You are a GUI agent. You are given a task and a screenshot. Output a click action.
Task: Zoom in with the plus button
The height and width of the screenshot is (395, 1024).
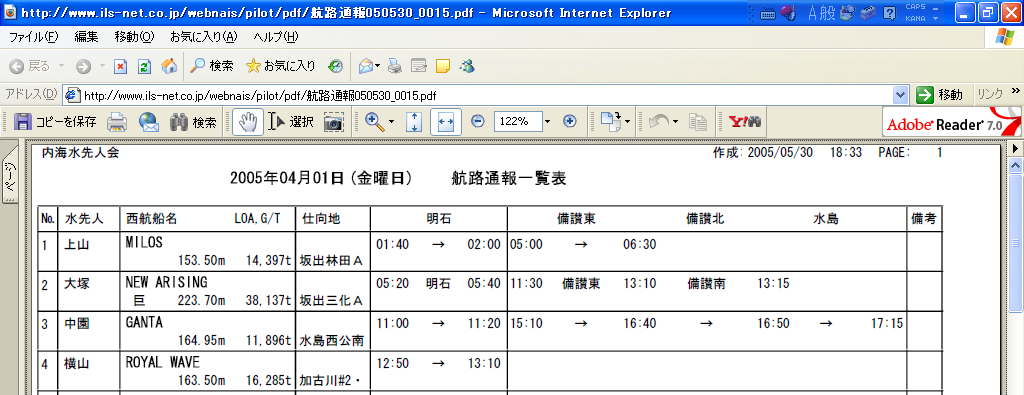coord(569,121)
